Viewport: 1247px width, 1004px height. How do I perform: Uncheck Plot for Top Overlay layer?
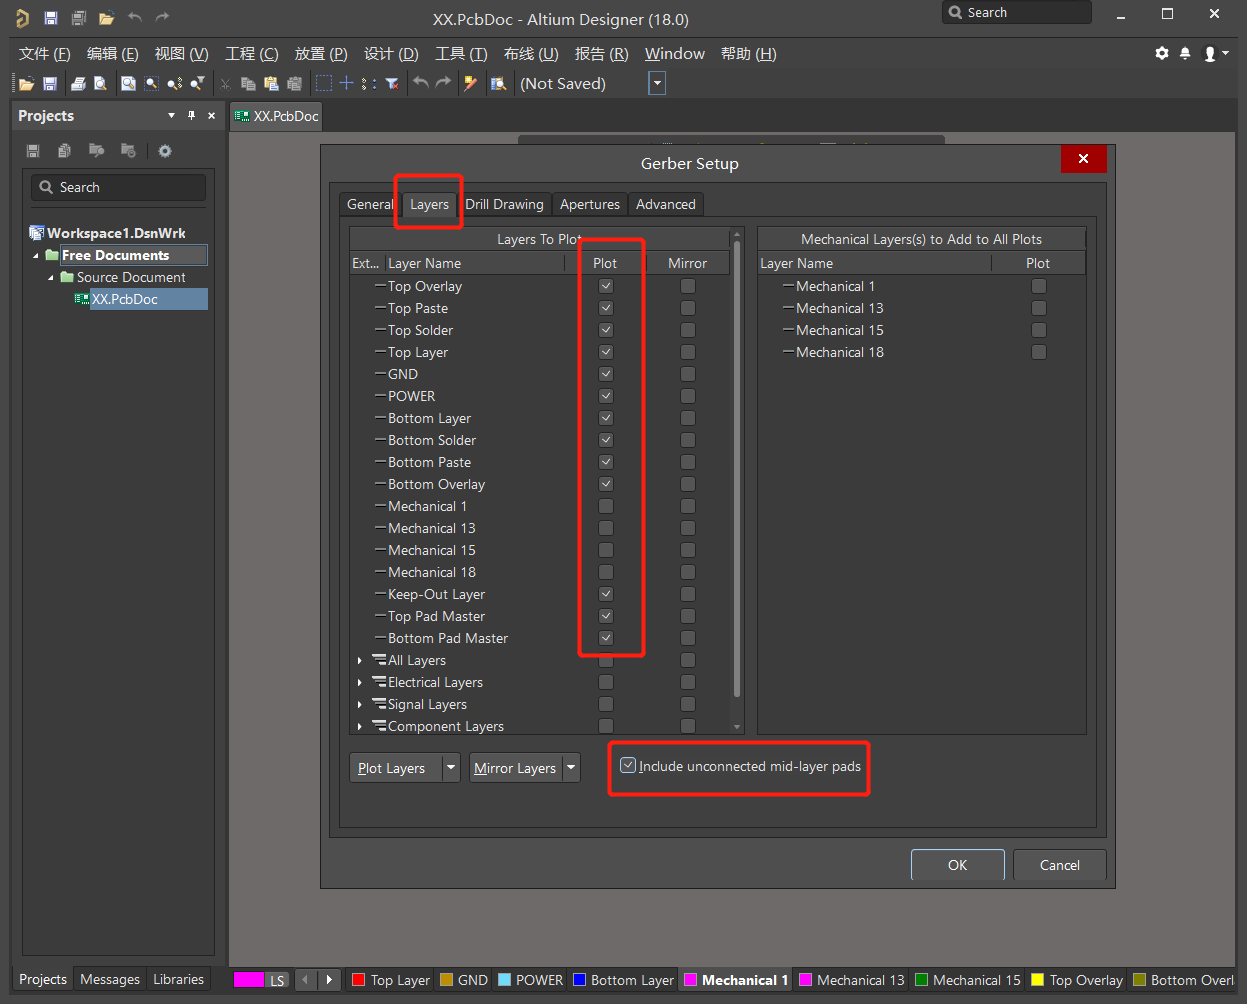pos(606,286)
